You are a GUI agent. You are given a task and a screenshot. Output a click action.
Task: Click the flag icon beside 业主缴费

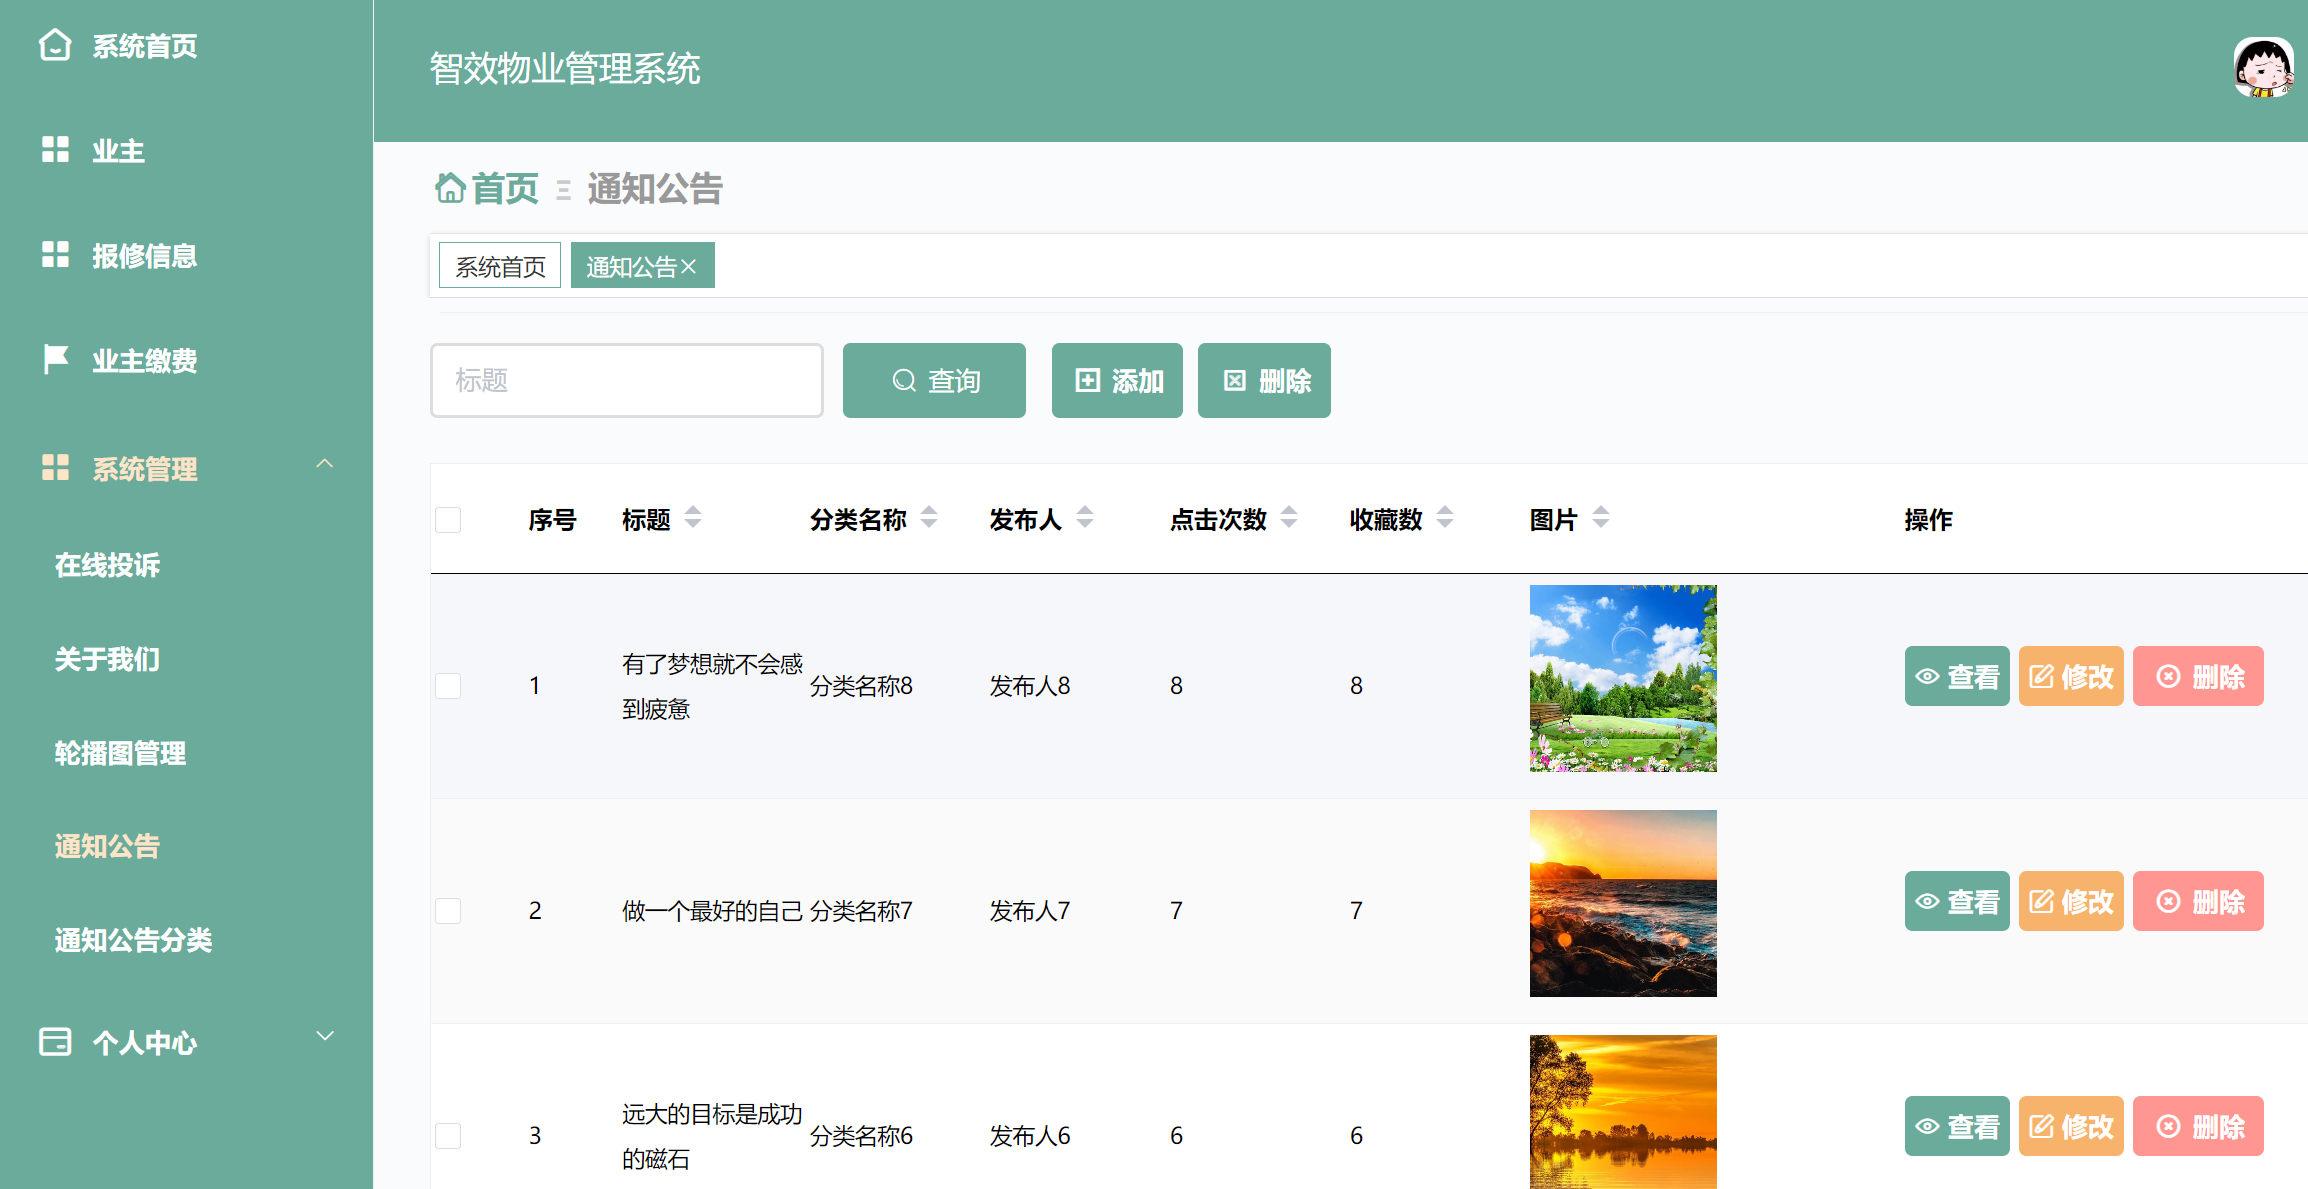pos(56,359)
